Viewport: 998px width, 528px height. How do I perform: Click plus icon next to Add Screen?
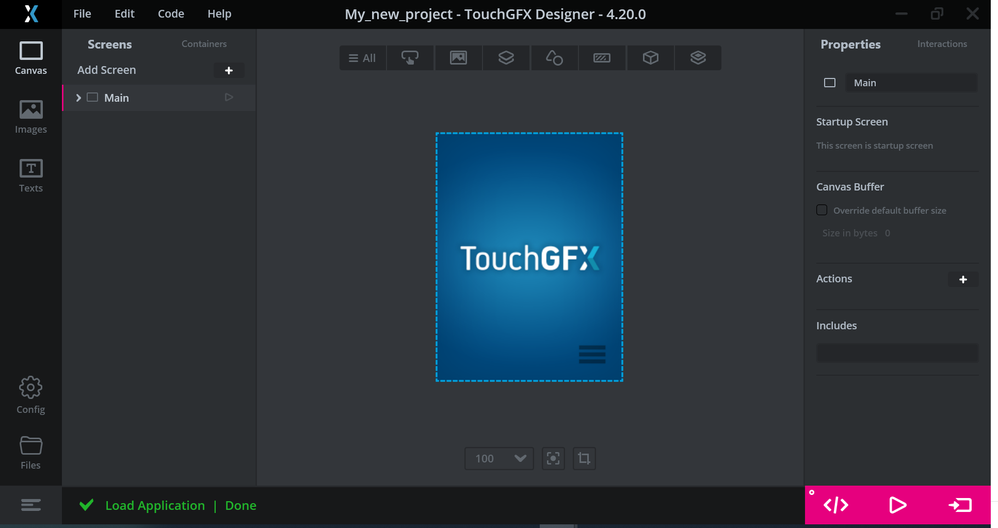click(x=228, y=71)
